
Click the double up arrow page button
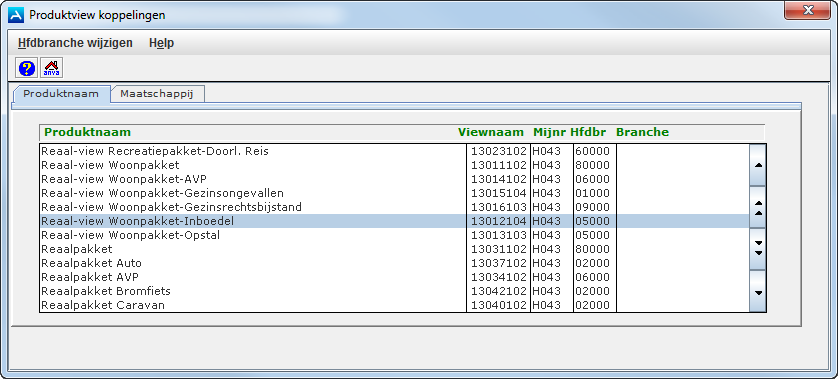click(757, 207)
